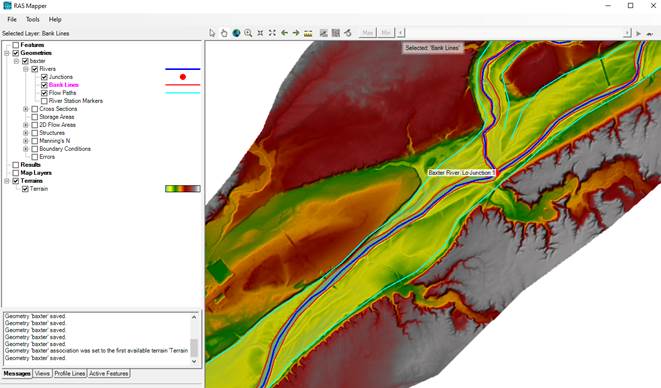The image size is (661, 388).
Task: Enable the River Station Markers checkbox
Action: click(x=44, y=101)
